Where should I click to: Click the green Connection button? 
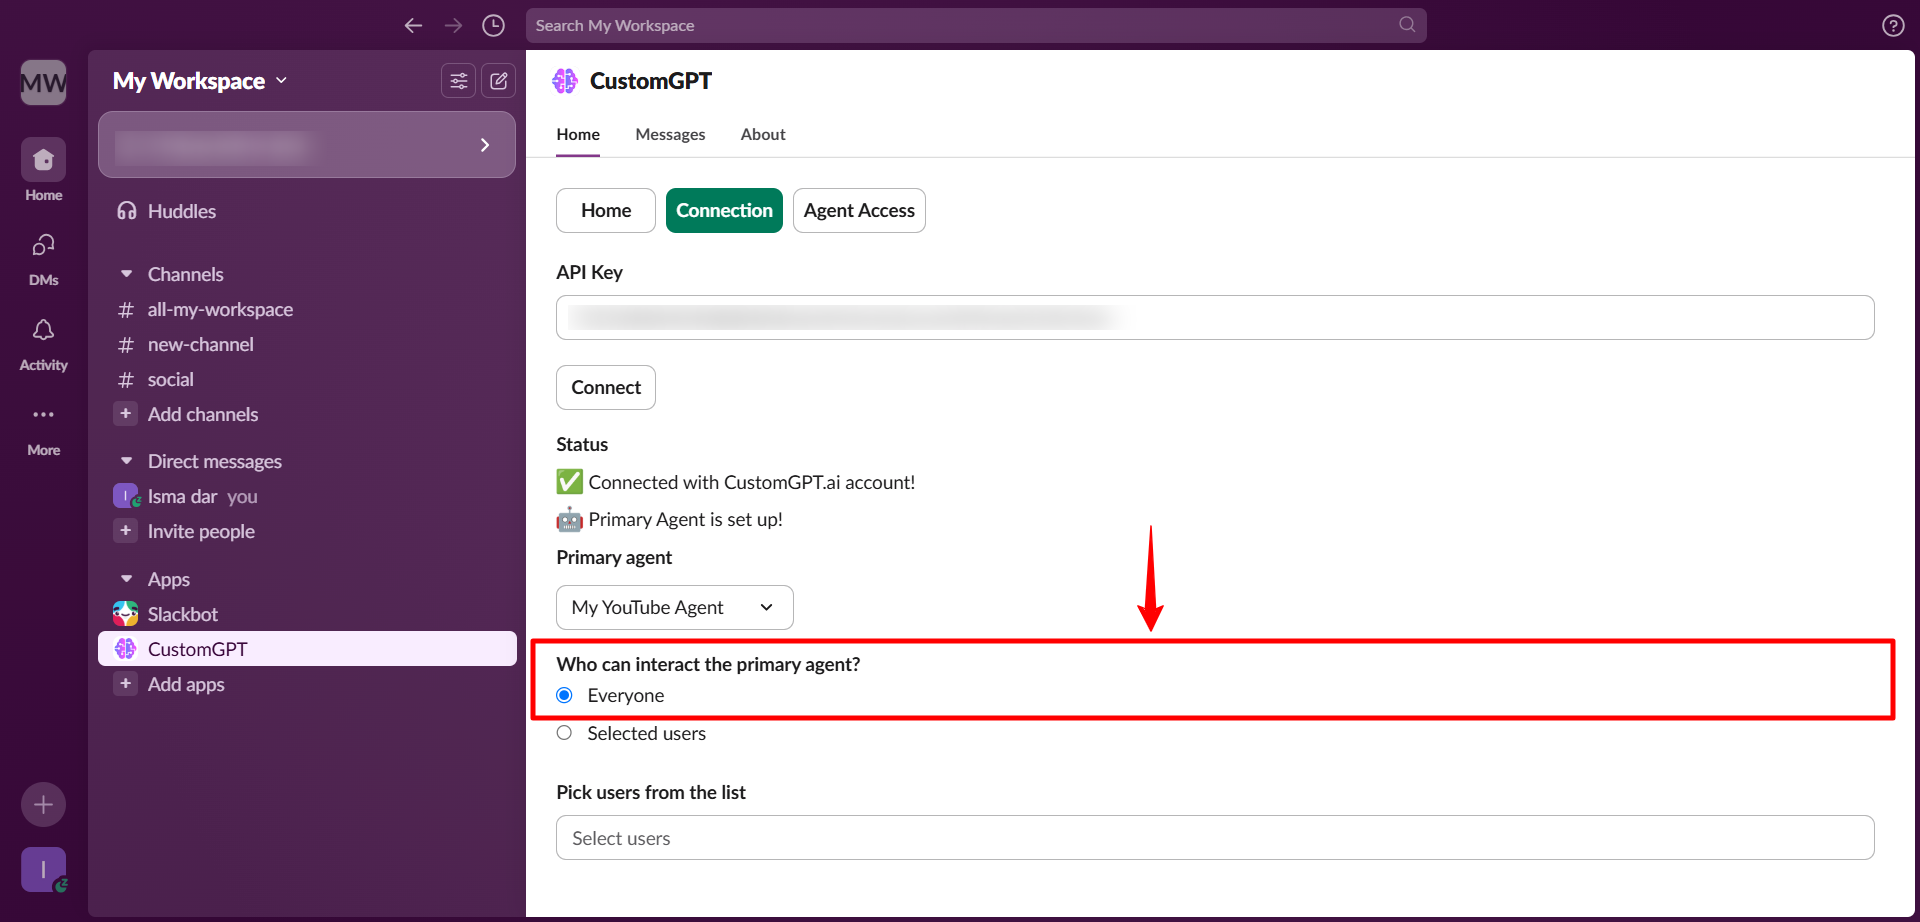click(724, 210)
